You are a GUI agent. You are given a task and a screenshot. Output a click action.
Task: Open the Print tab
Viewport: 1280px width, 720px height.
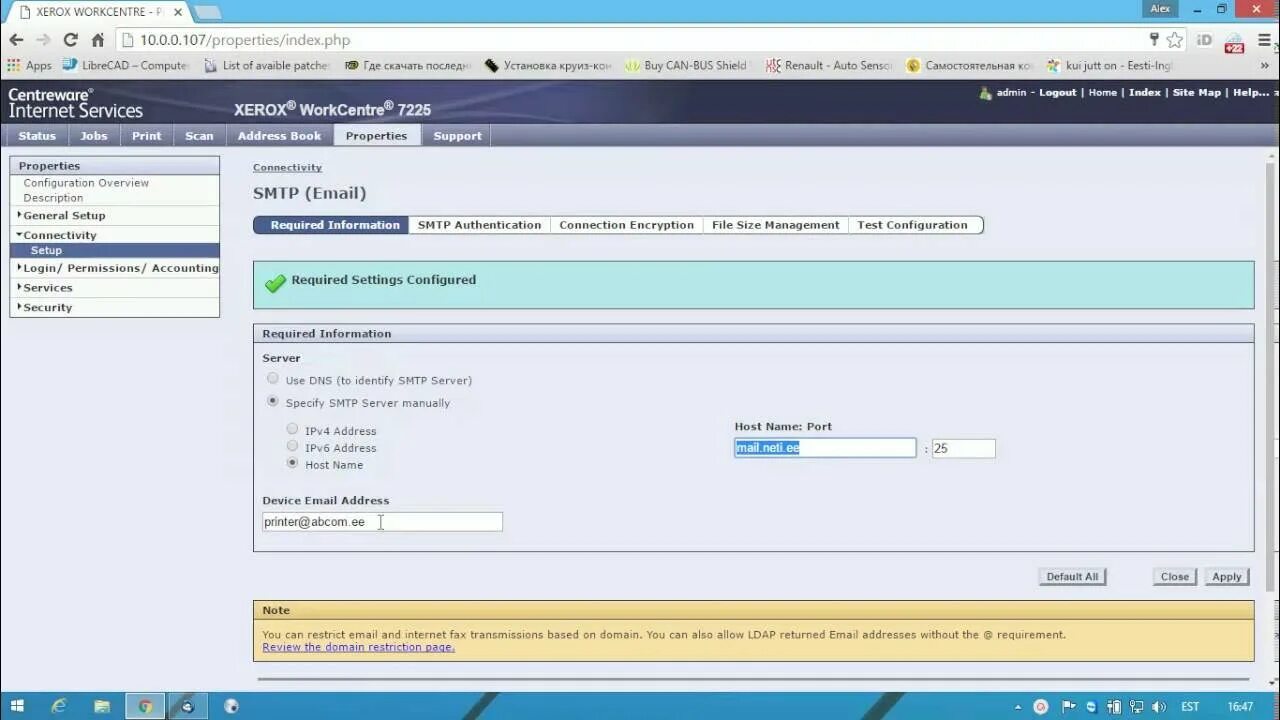(147, 136)
